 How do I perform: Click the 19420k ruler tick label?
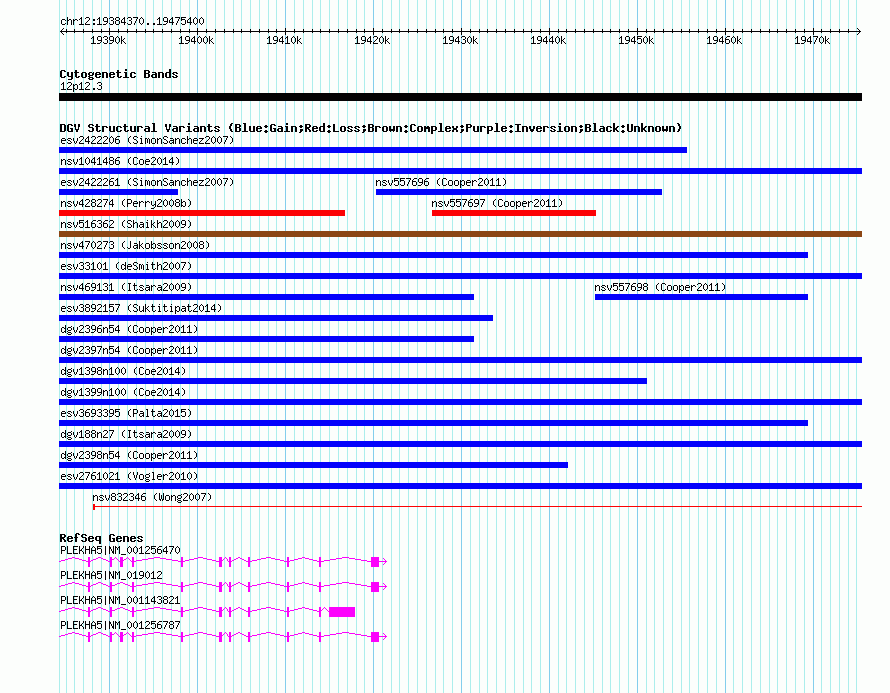pyautogui.click(x=372, y=41)
